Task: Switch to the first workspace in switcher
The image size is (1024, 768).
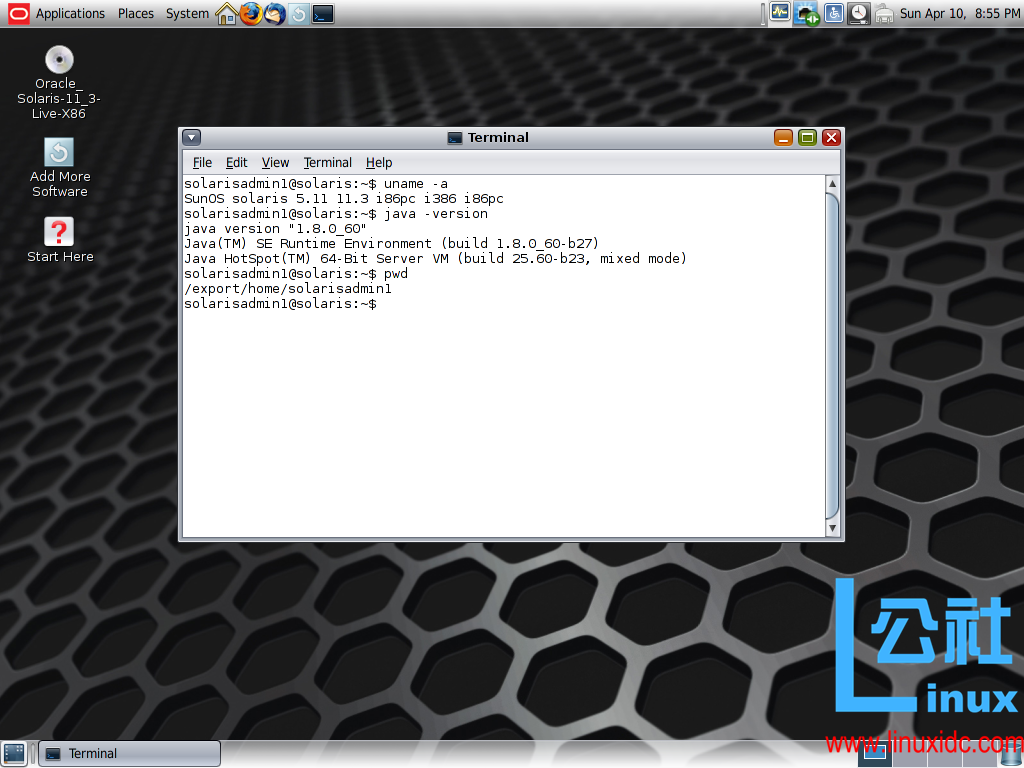Action: 875,754
